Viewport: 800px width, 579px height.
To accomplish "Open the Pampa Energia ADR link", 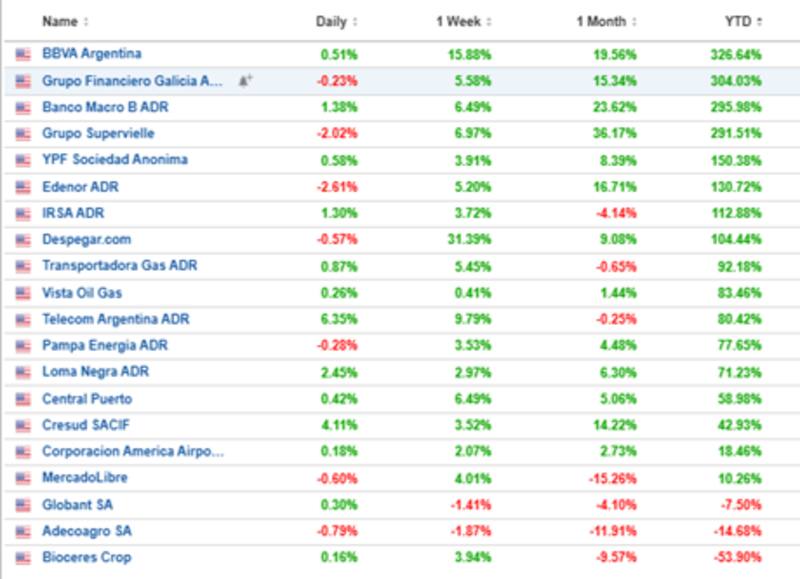I will tap(105, 345).
